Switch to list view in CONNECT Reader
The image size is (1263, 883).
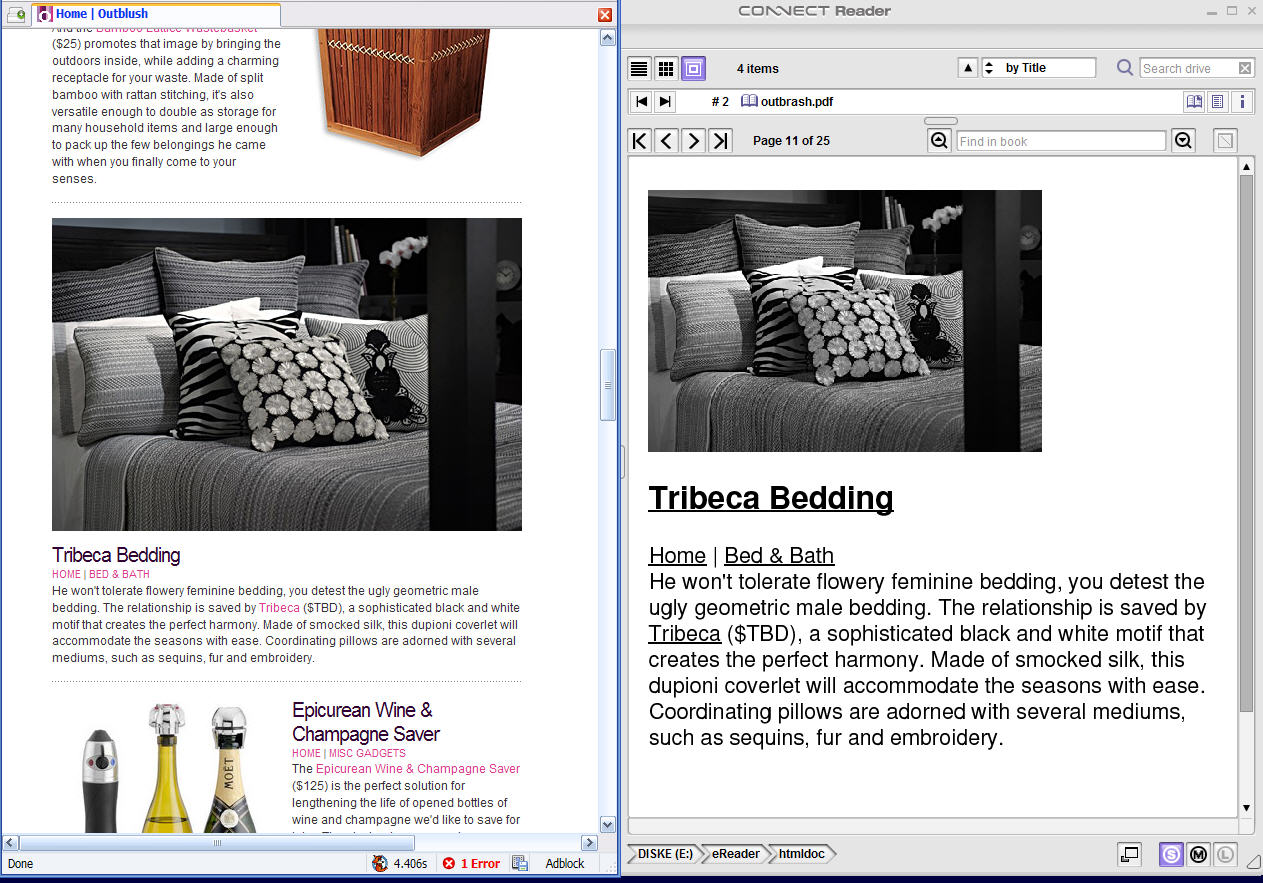pyautogui.click(x=639, y=69)
